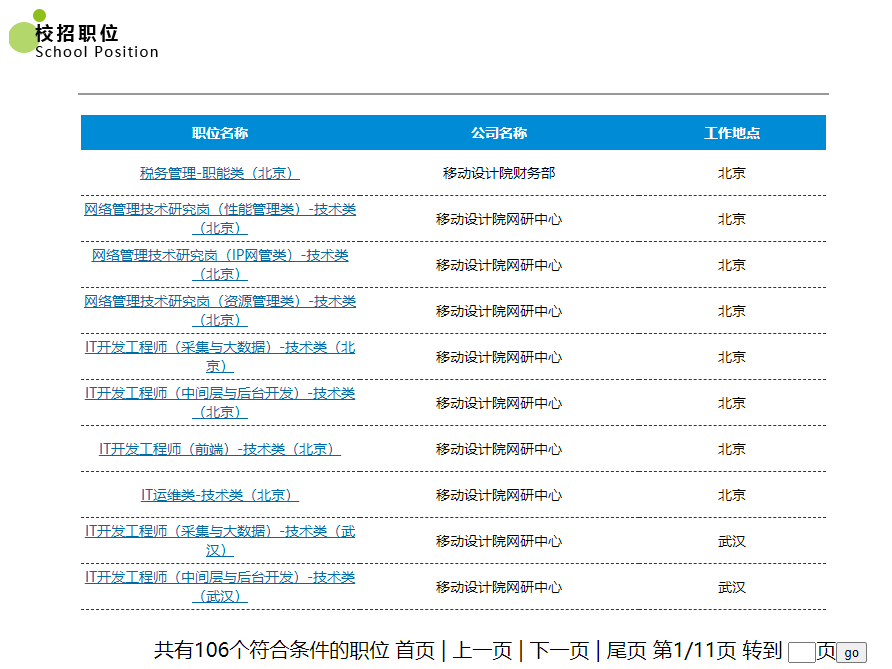Open the 税务管理-职能类（北京） job link

(x=220, y=173)
